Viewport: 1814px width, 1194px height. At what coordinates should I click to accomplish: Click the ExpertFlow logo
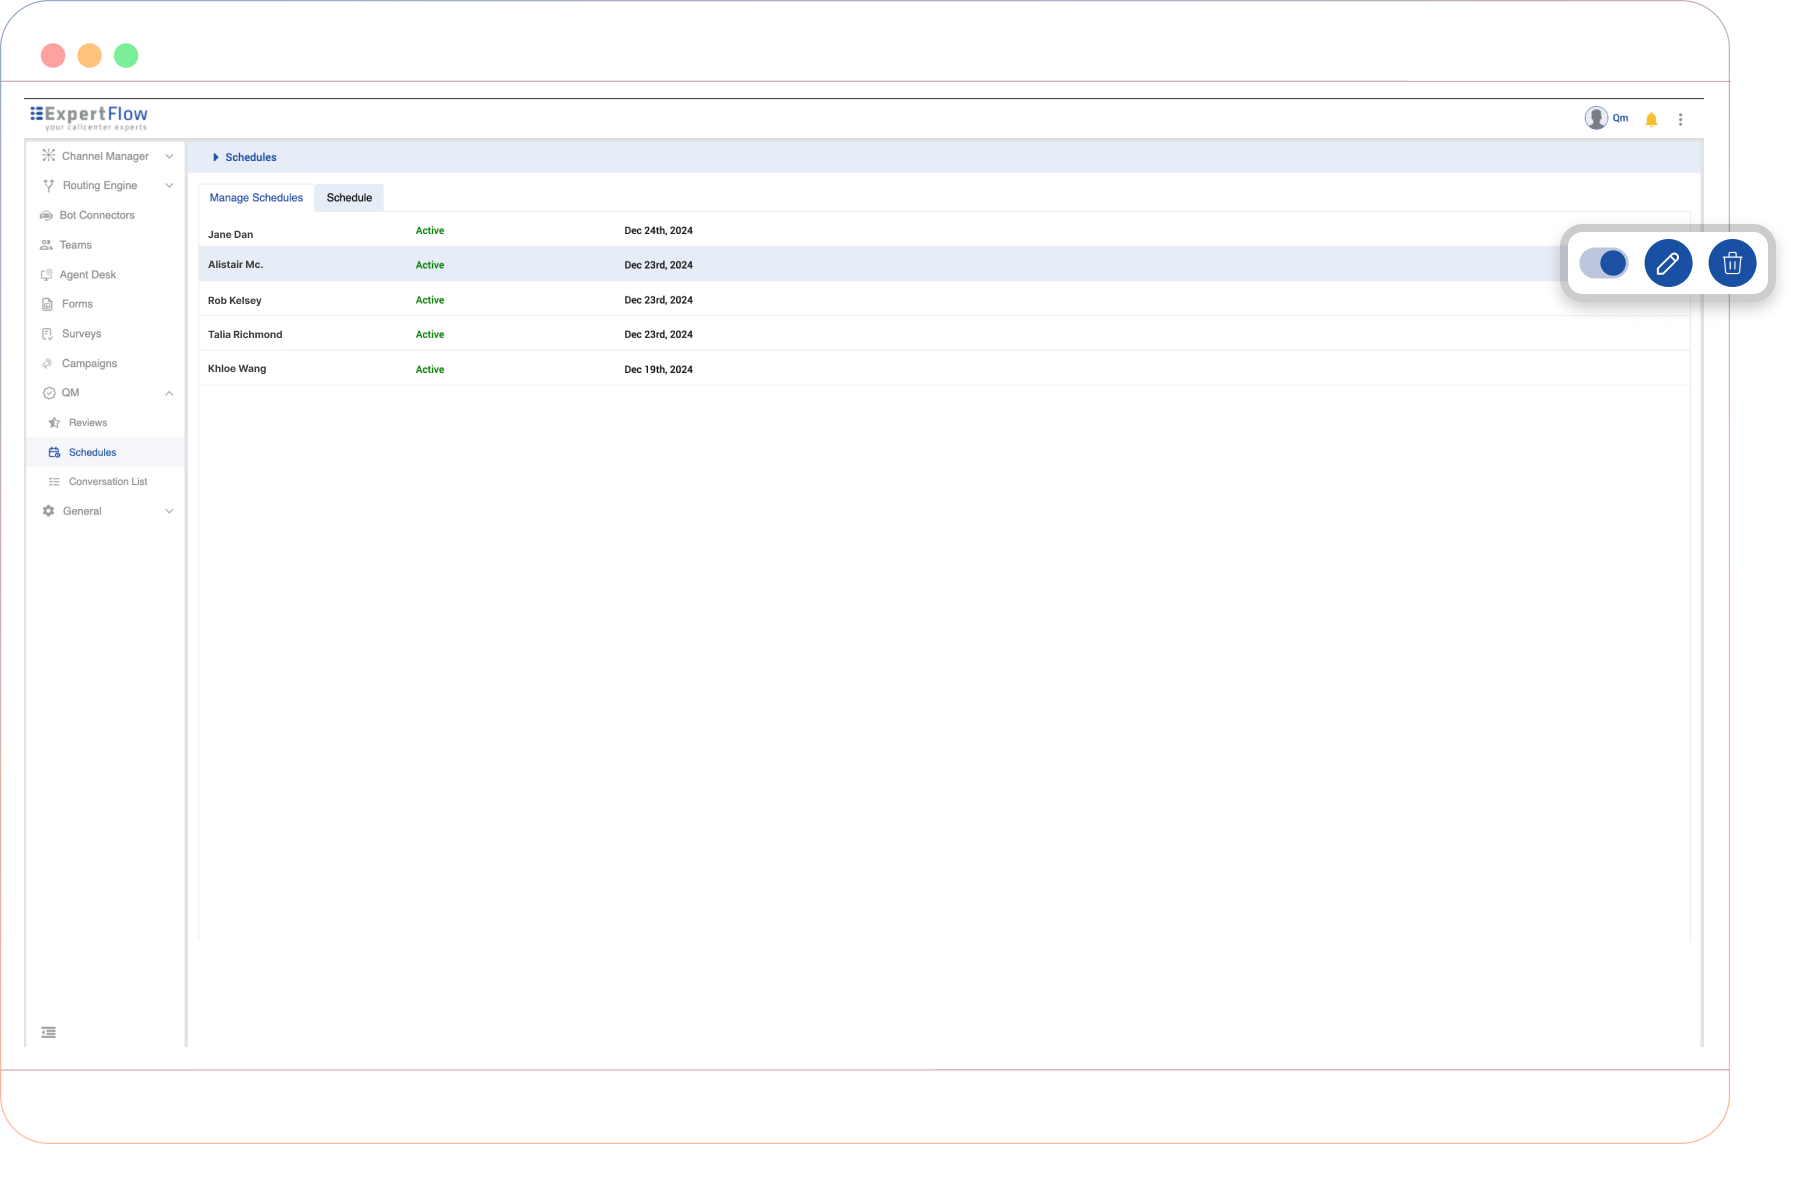[x=89, y=117]
